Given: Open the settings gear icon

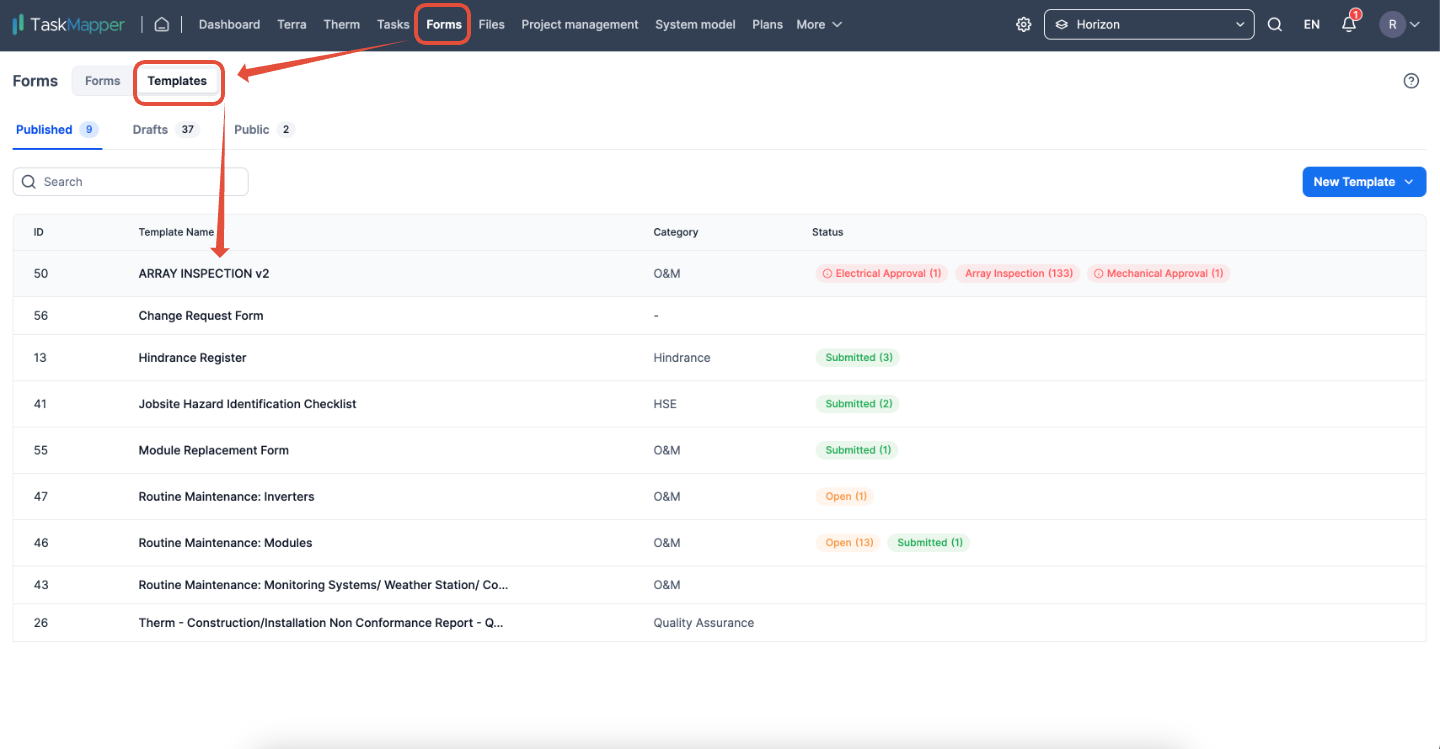Looking at the screenshot, I should point(1023,24).
